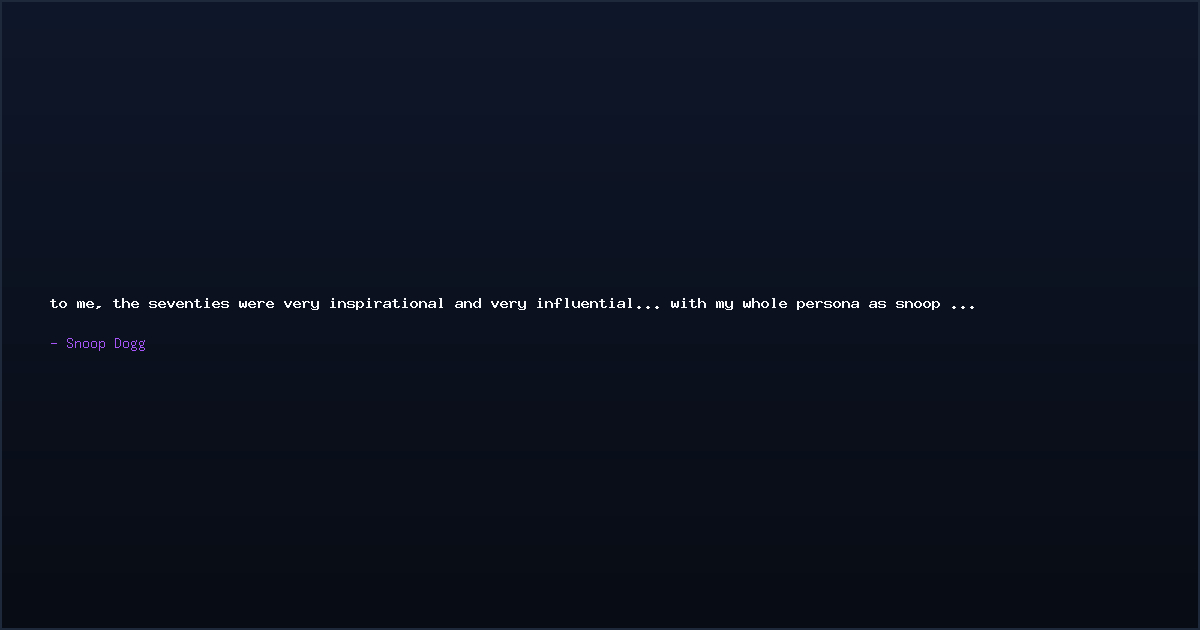Click the word "my" in the quote
Viewport: 1200px width, 630px height.
click(725, 304)
